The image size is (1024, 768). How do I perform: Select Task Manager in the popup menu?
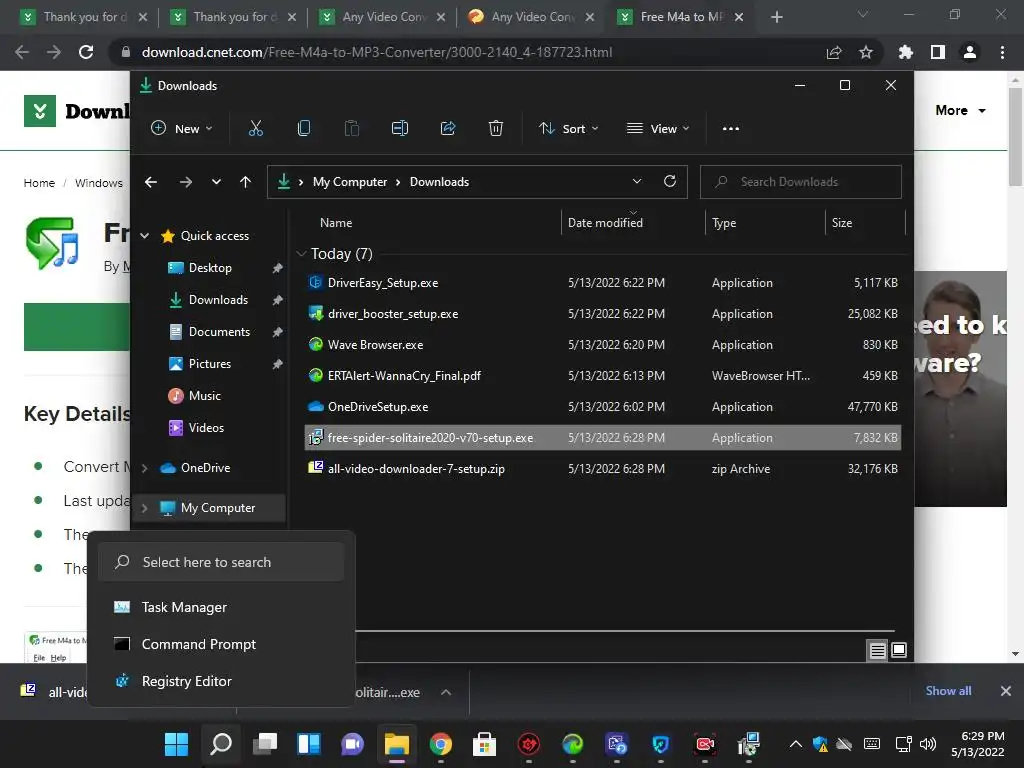point(221,607)
